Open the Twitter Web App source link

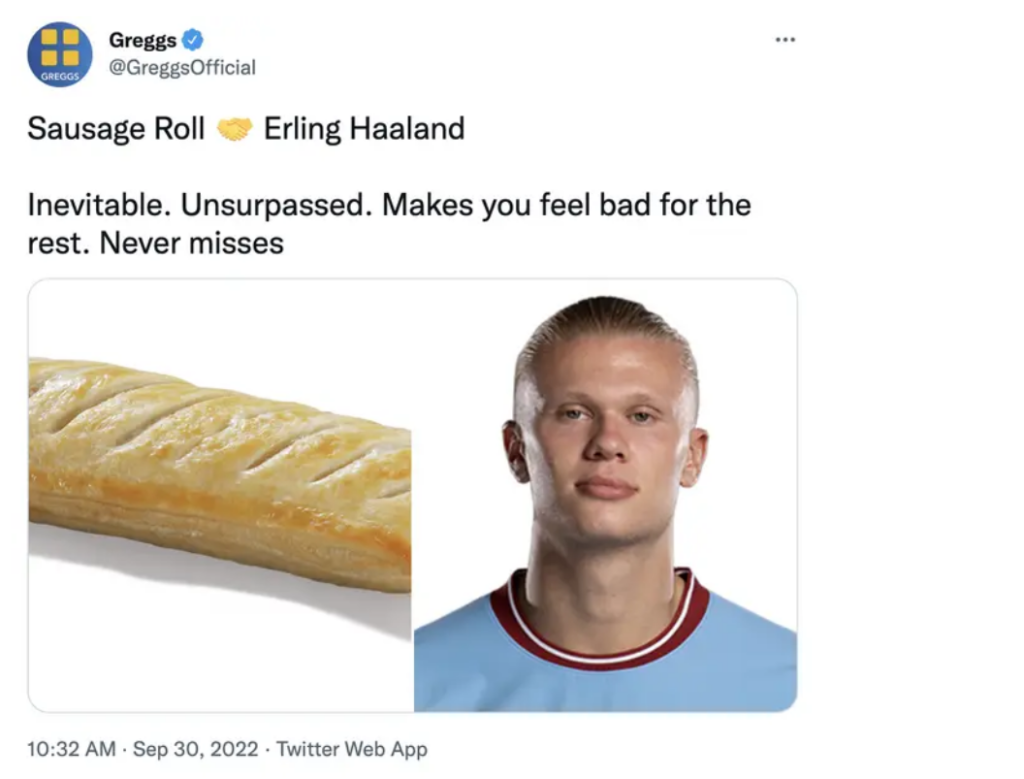352,749
